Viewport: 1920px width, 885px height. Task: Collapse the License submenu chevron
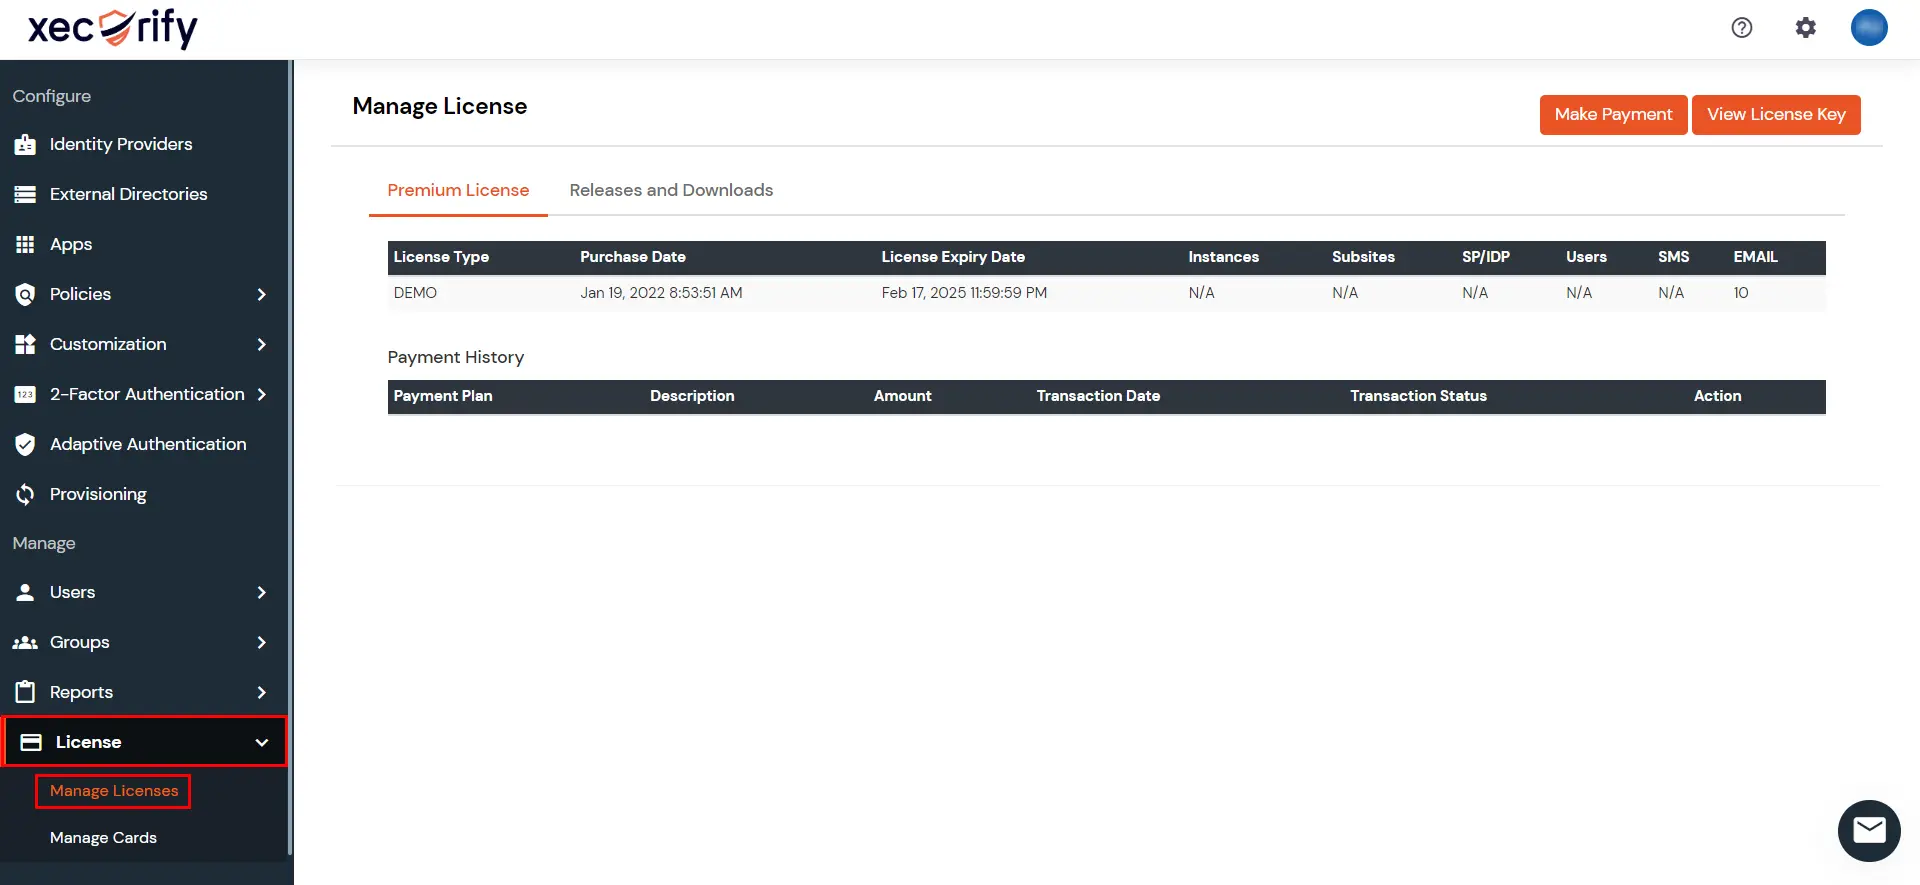coord(262,742)
